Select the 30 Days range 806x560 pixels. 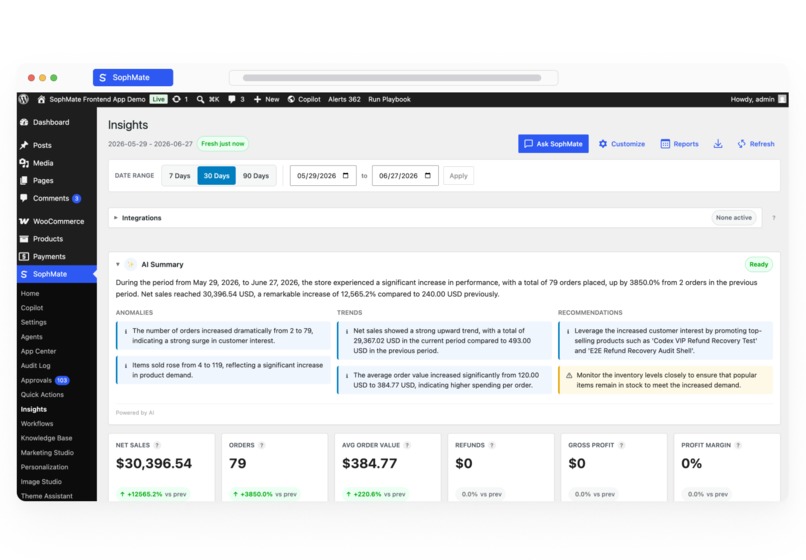[x=216, y=176]
